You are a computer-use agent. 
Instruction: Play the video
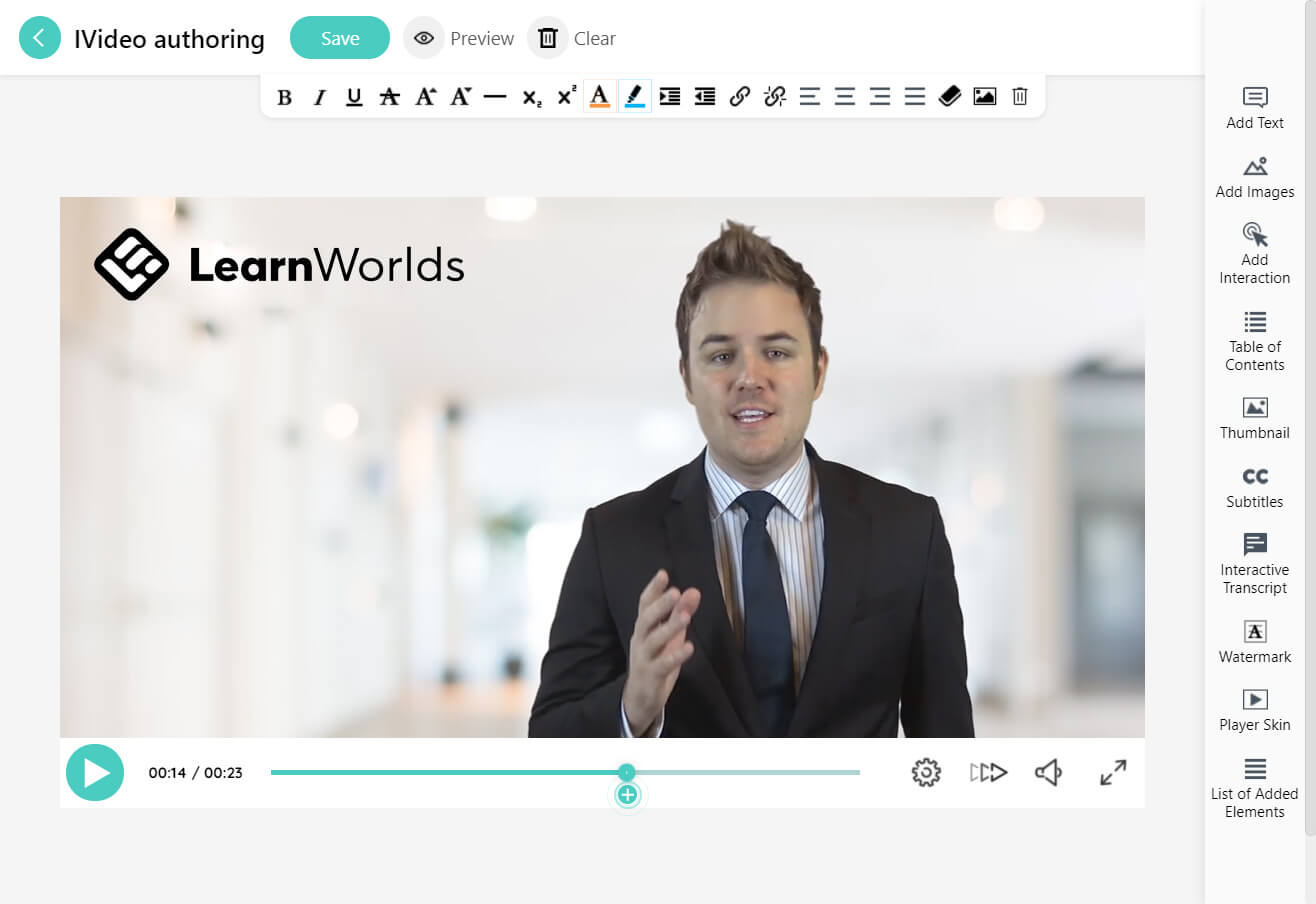(95, 772)
